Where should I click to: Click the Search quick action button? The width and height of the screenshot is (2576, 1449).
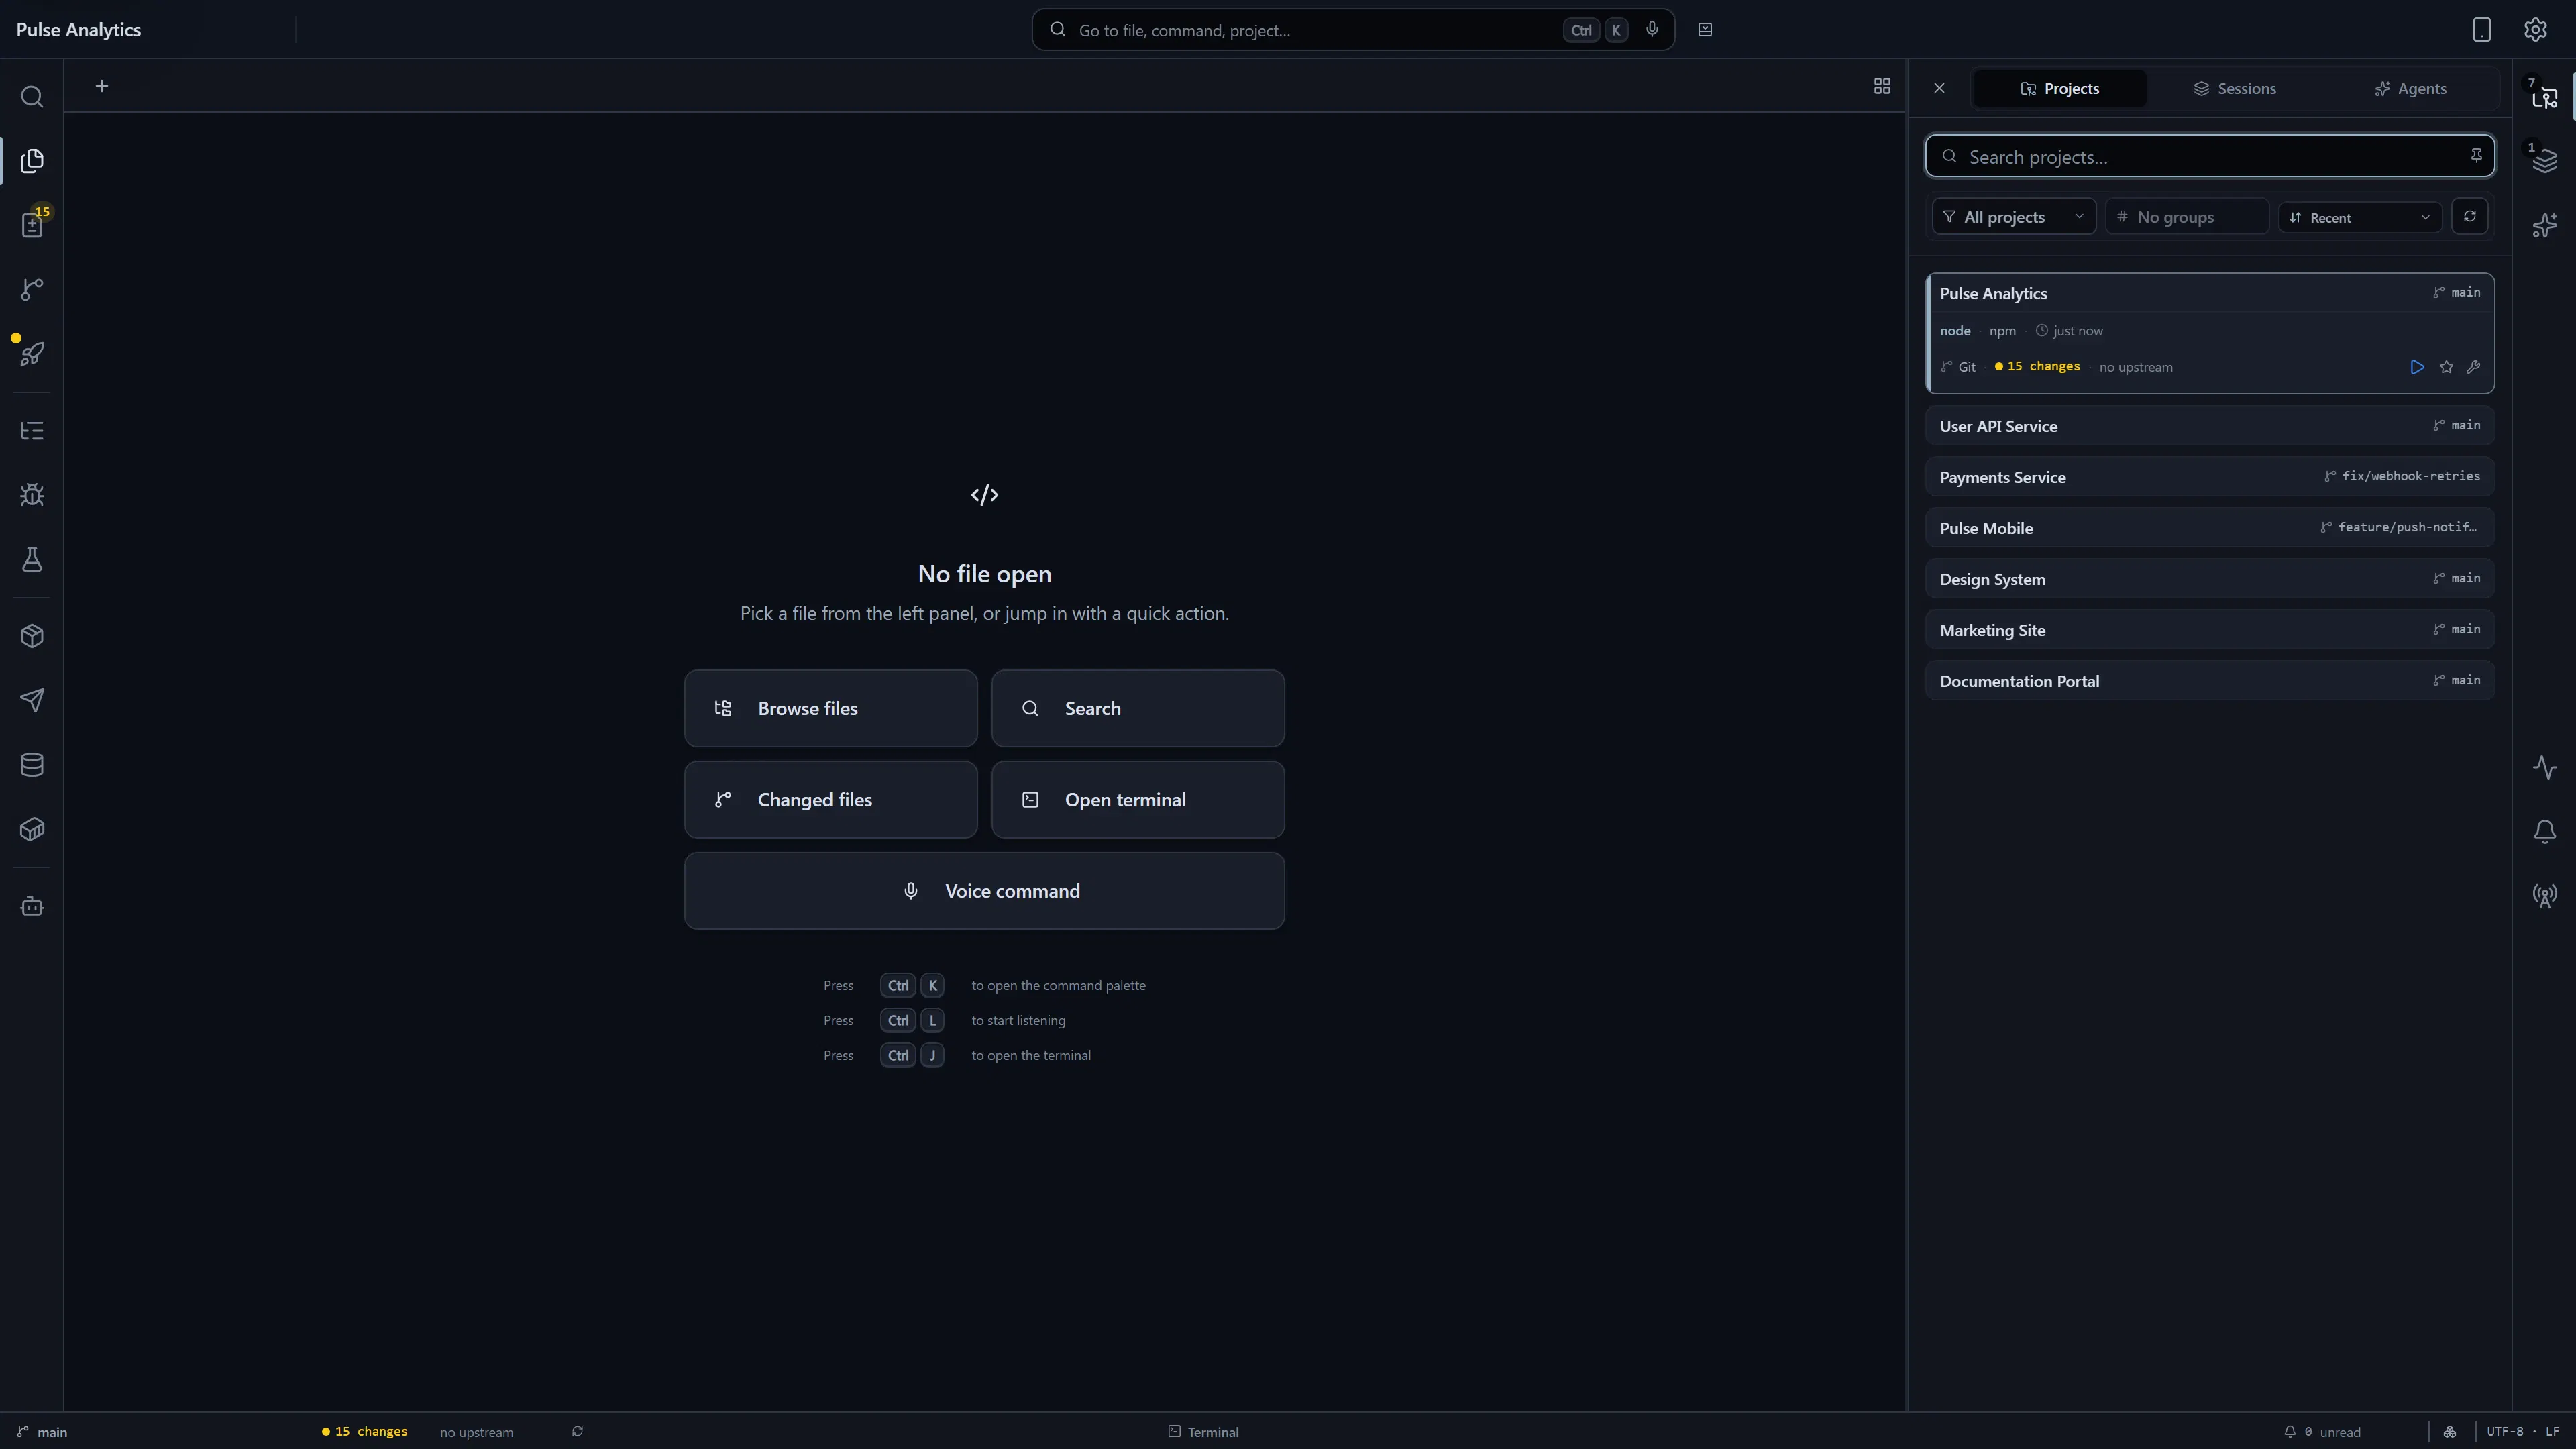[1137, 708]
